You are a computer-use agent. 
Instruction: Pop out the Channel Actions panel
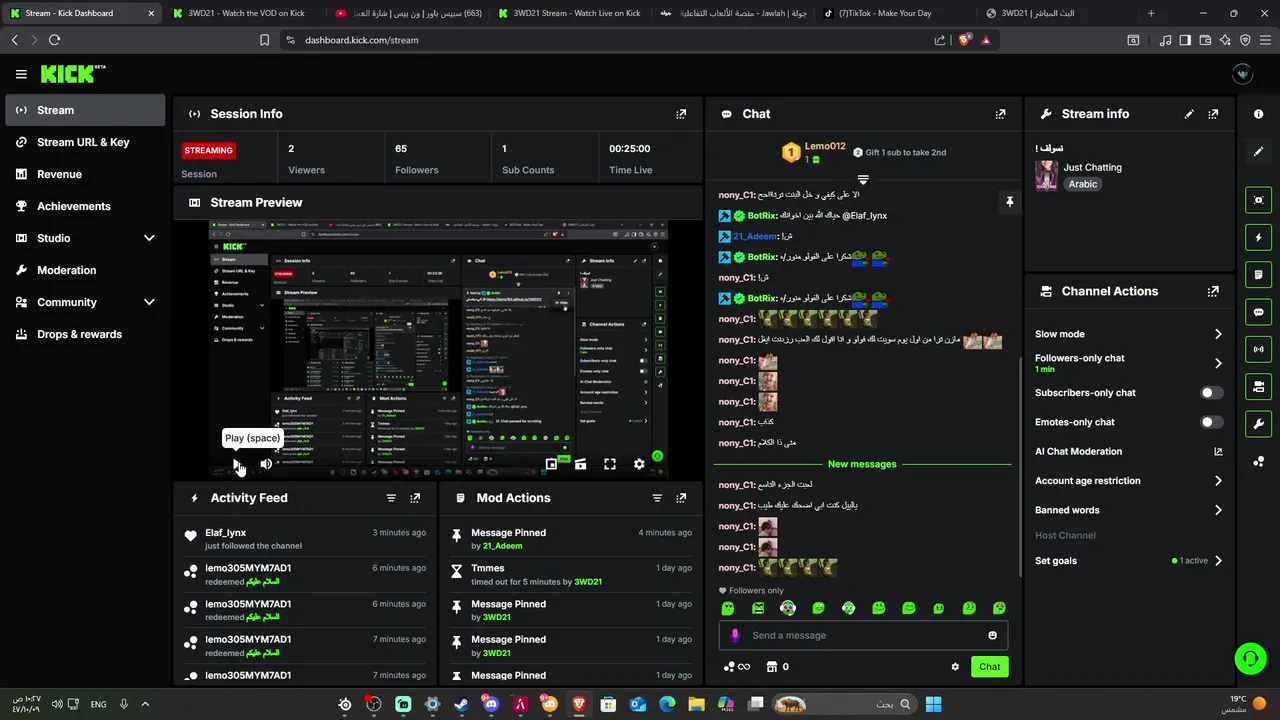coord(1213,292)
